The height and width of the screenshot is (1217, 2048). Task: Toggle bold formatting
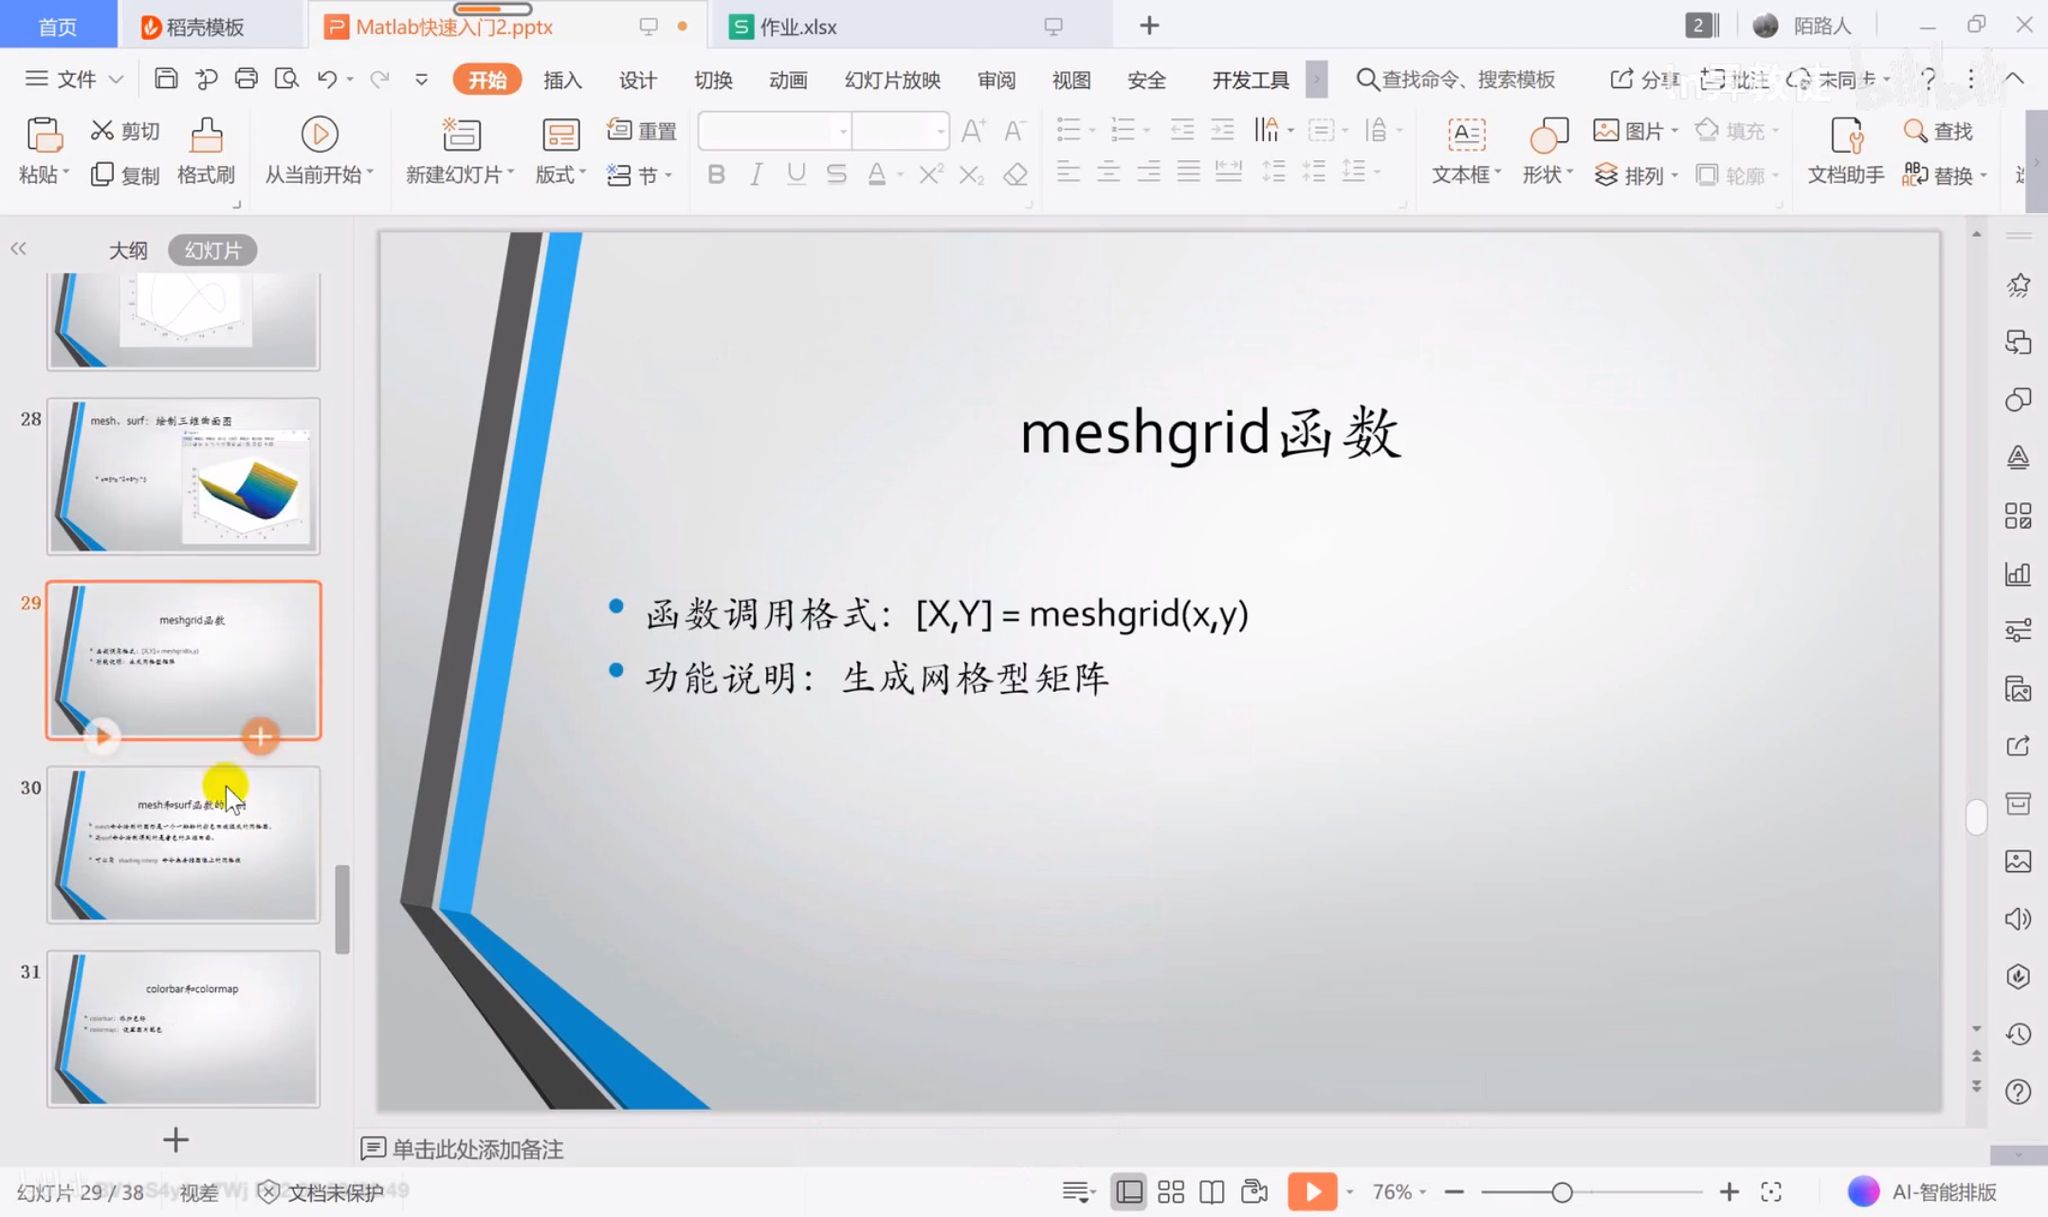coord(716,175)
